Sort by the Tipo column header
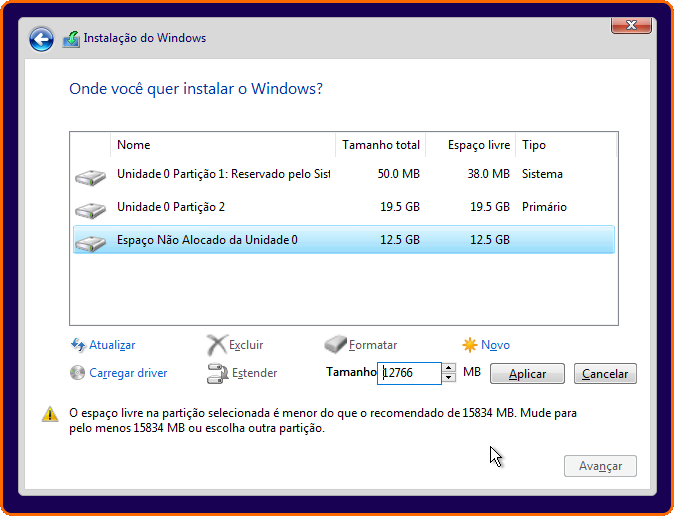 click(x=566, y=145)
